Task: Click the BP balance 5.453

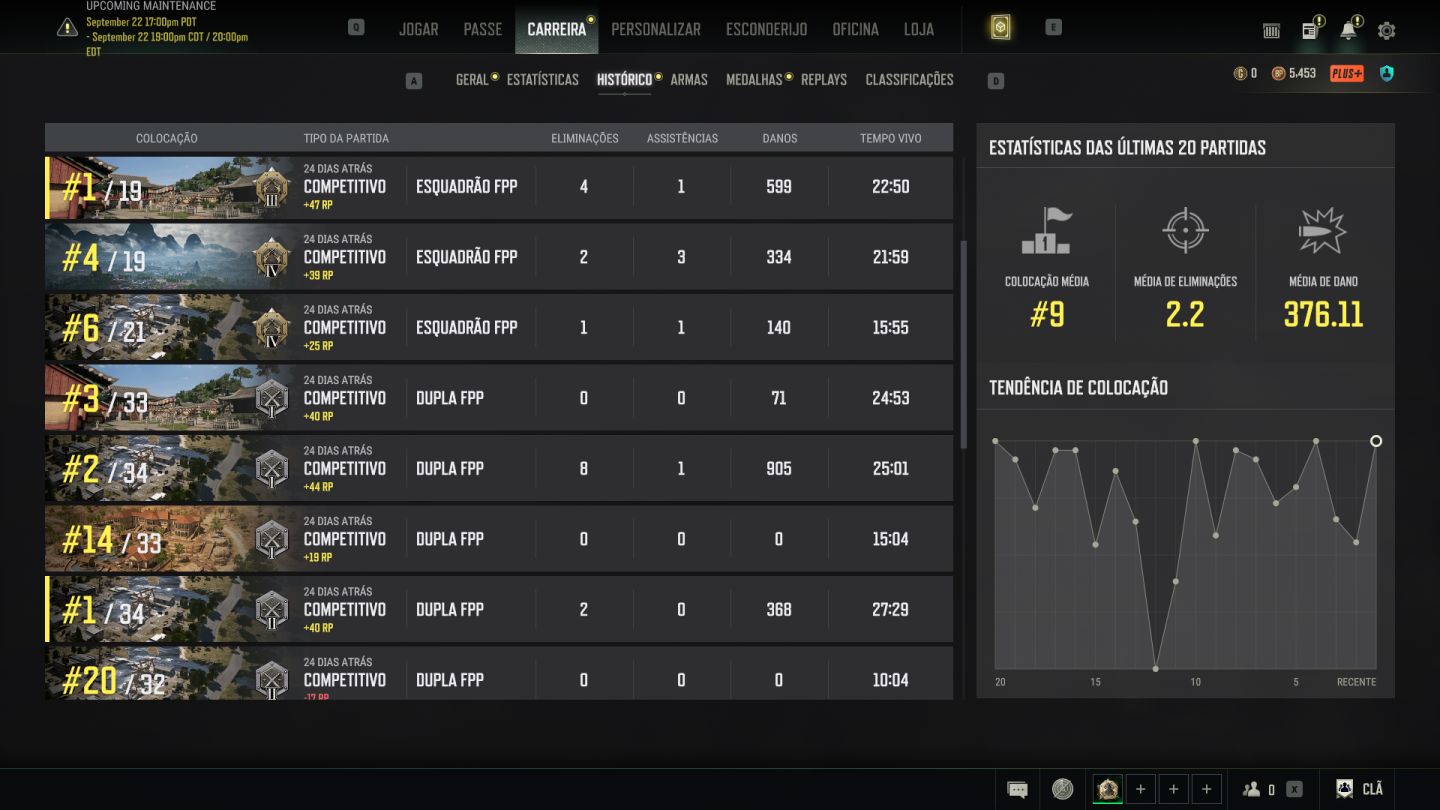Action: click(1294, 73)
